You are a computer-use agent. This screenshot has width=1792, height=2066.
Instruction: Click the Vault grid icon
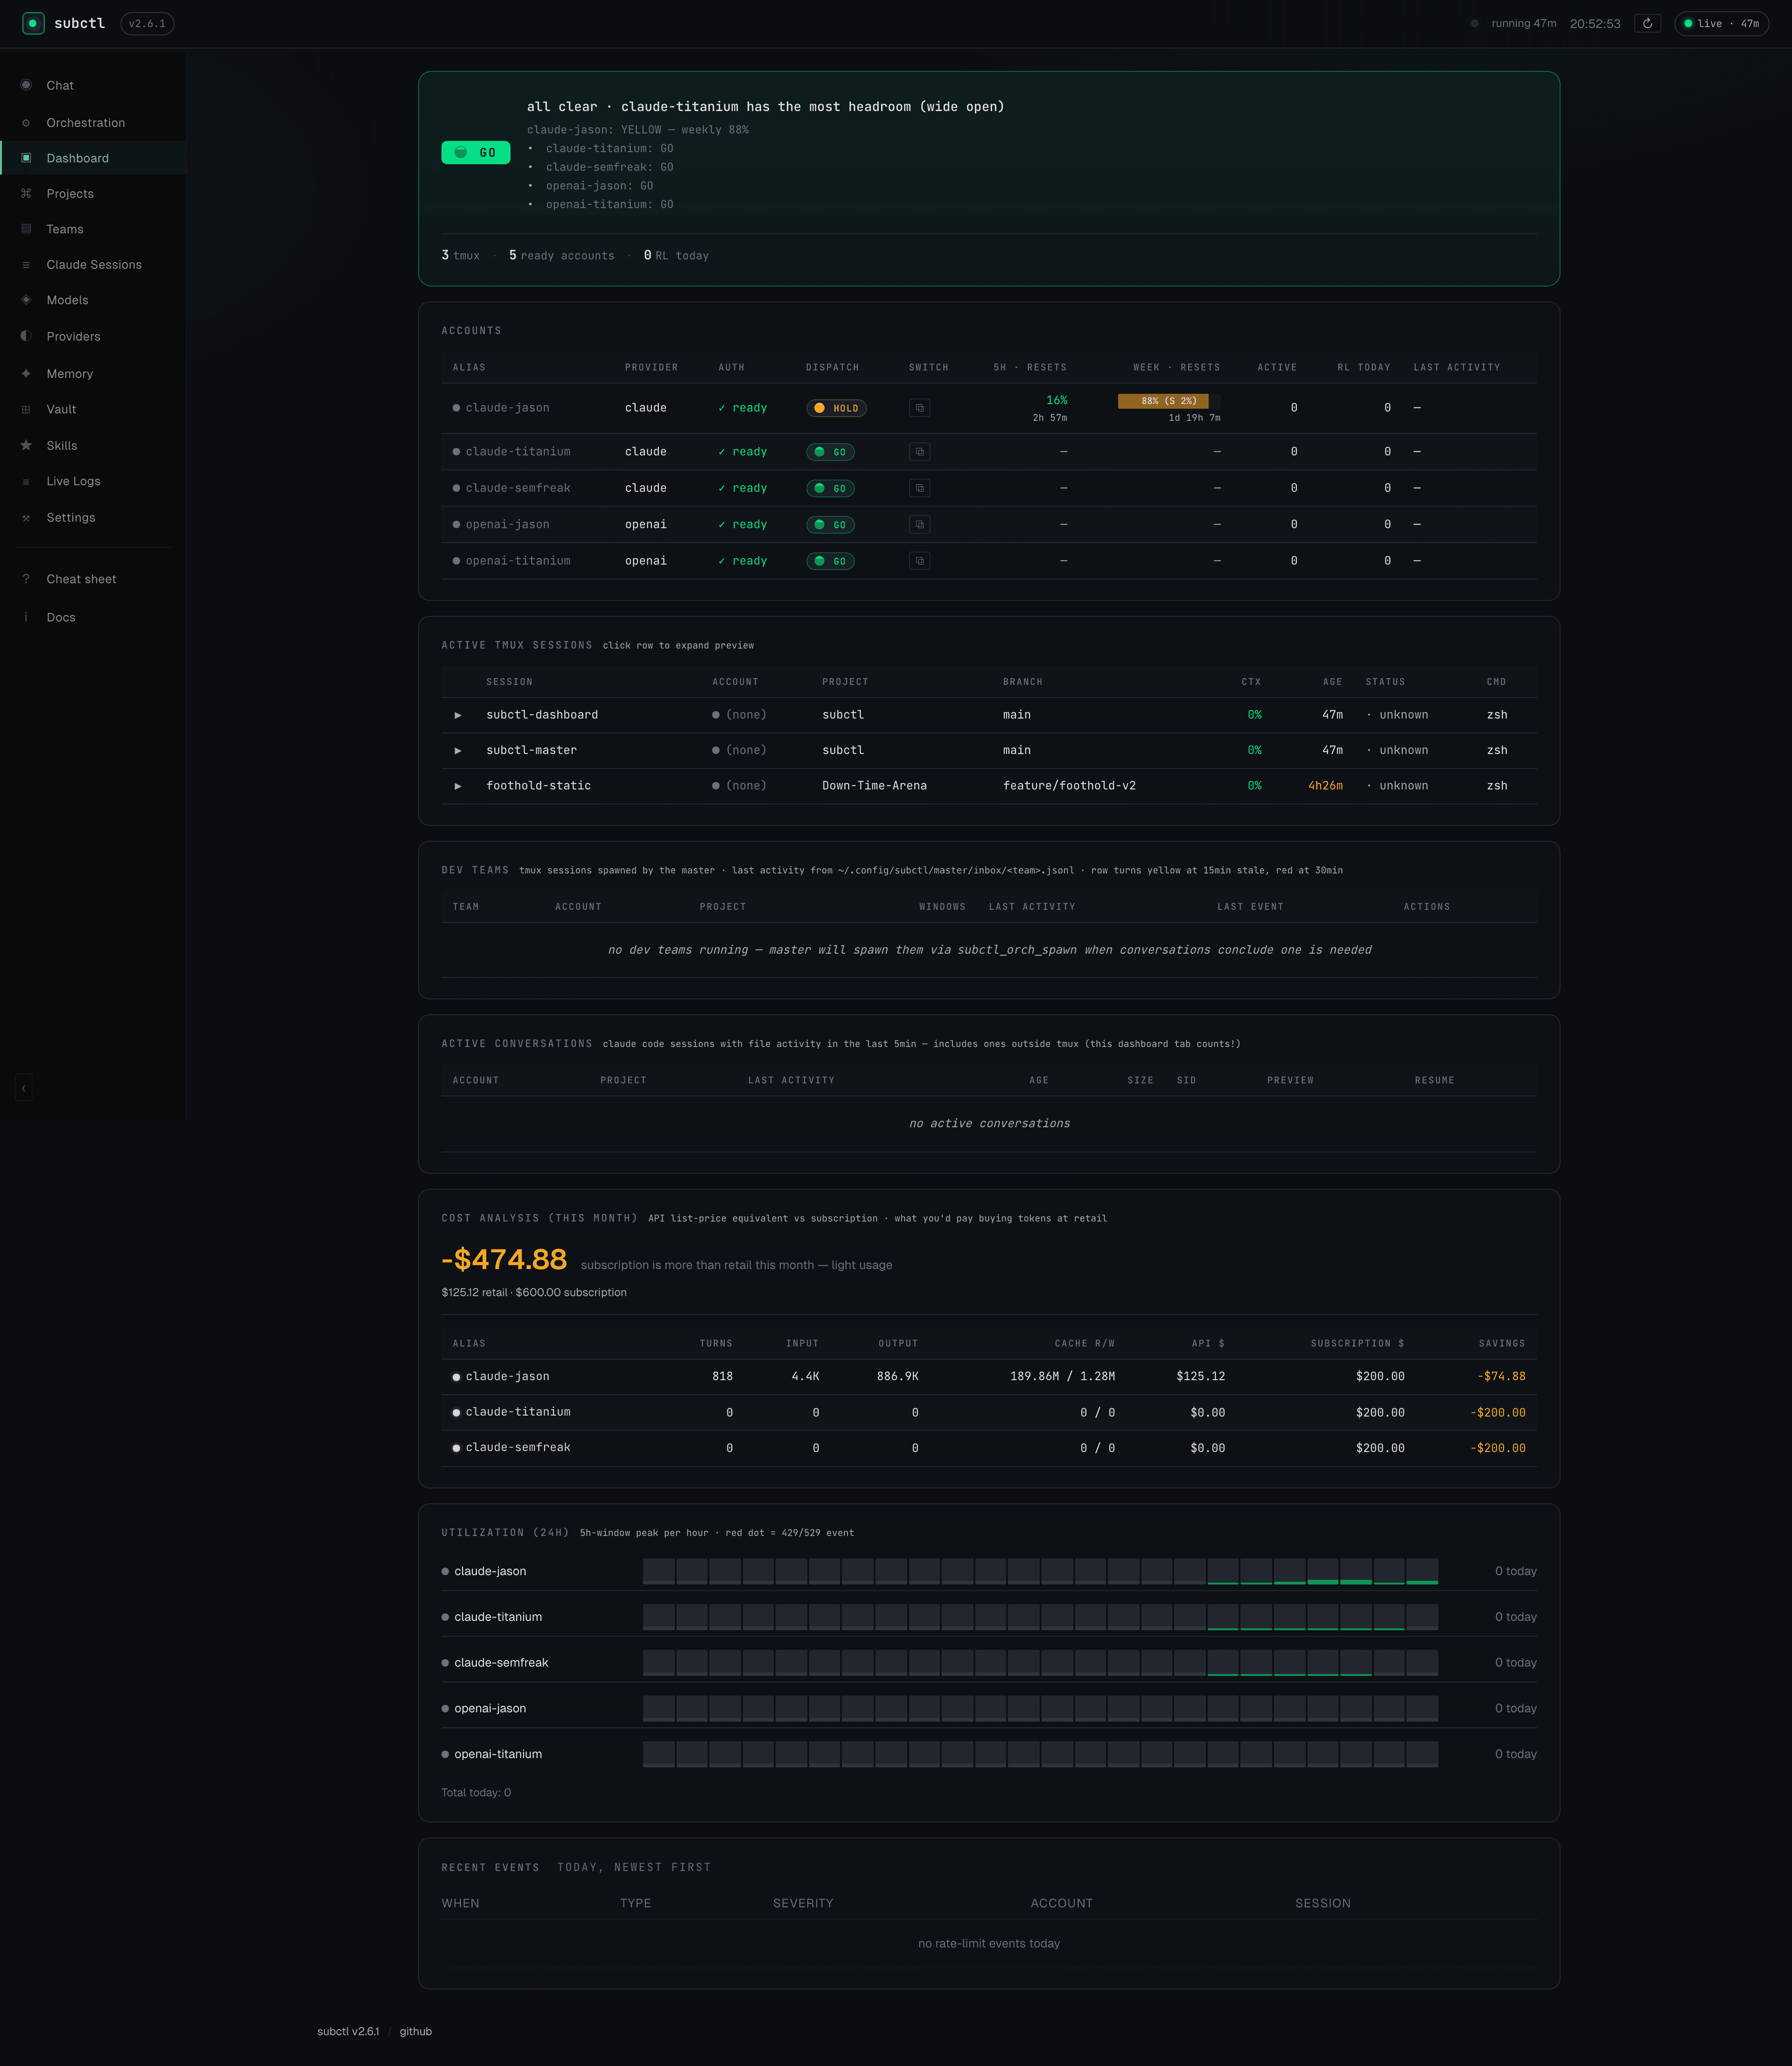26,409
